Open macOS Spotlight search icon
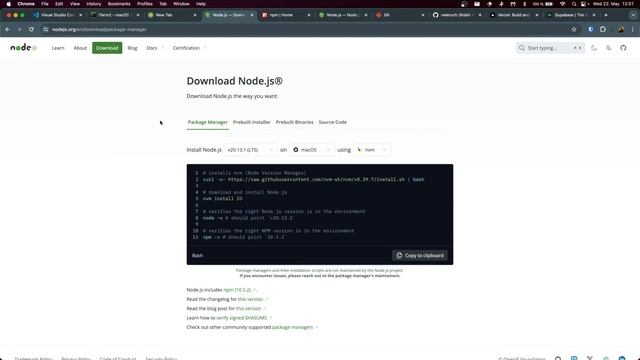 (574, 4)
